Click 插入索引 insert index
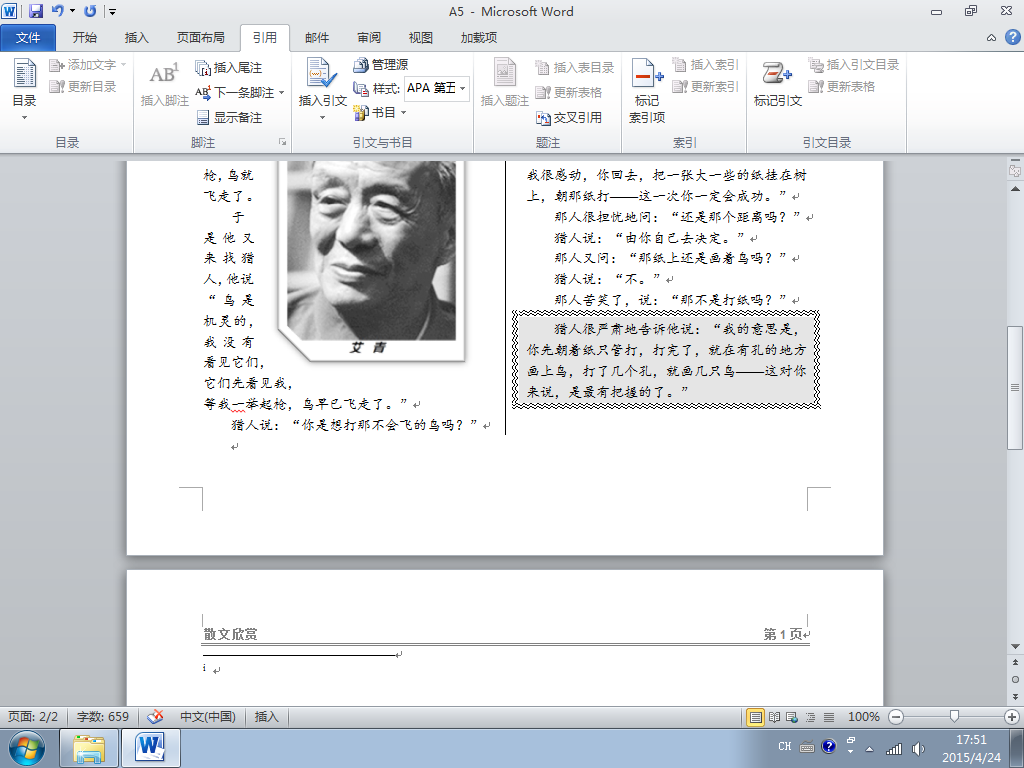Screen dimensions: 1024x768 pos(705,64)
